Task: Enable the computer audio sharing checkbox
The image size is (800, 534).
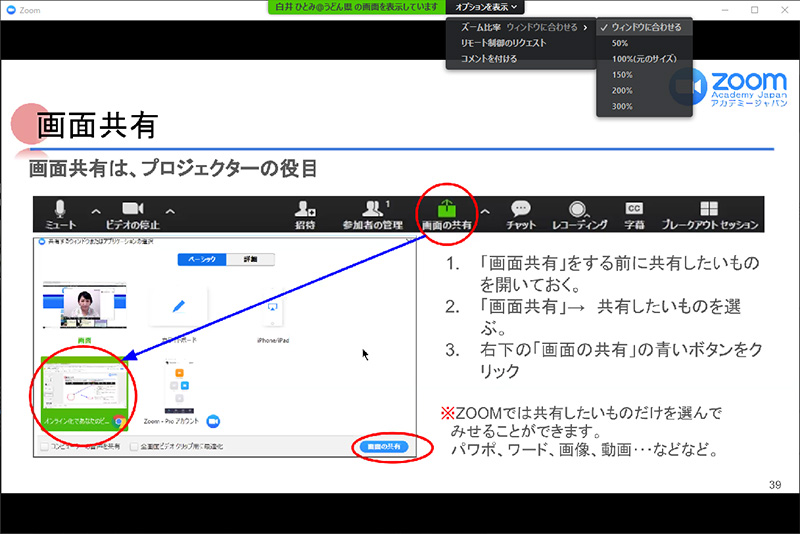Action: 44,446
